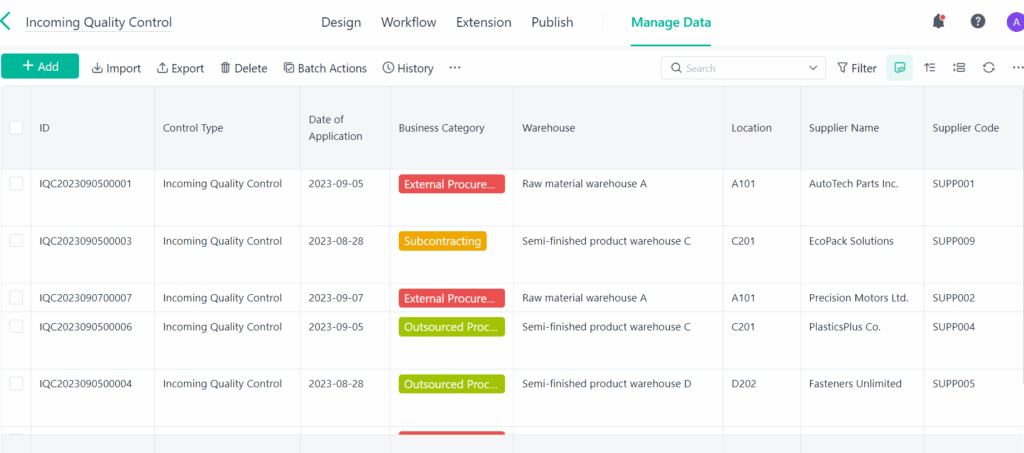The width and height of the screenshot is (1024, 453).
Task: Open the notifications bell
Action: click(938, 21)
